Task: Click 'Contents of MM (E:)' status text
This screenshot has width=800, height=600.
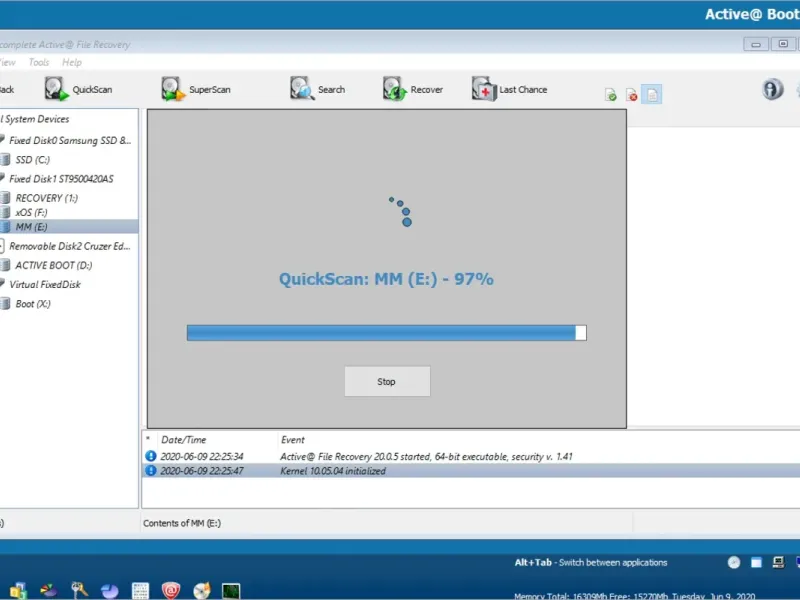Action: pos(182,523)
